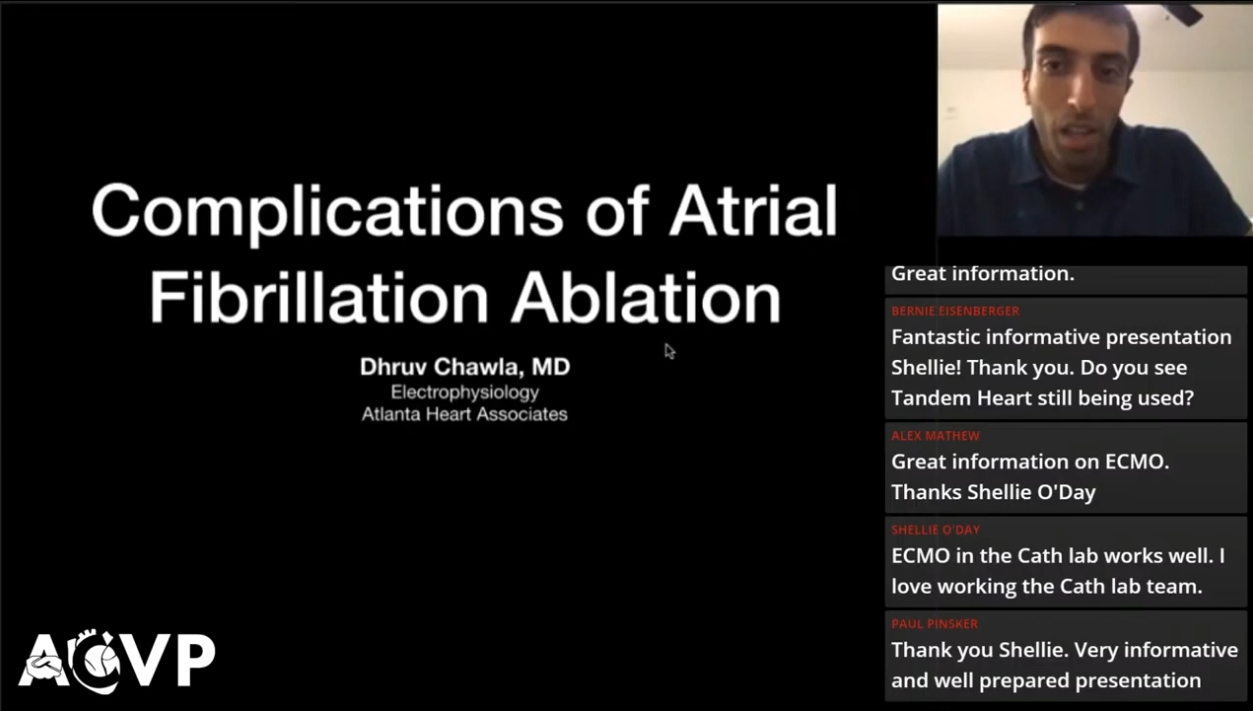Screen dimensions: 1253x711
Task: Select Alex Mathew's 'Great information on ECMO' message
Action: click(x=1030, y=477)
